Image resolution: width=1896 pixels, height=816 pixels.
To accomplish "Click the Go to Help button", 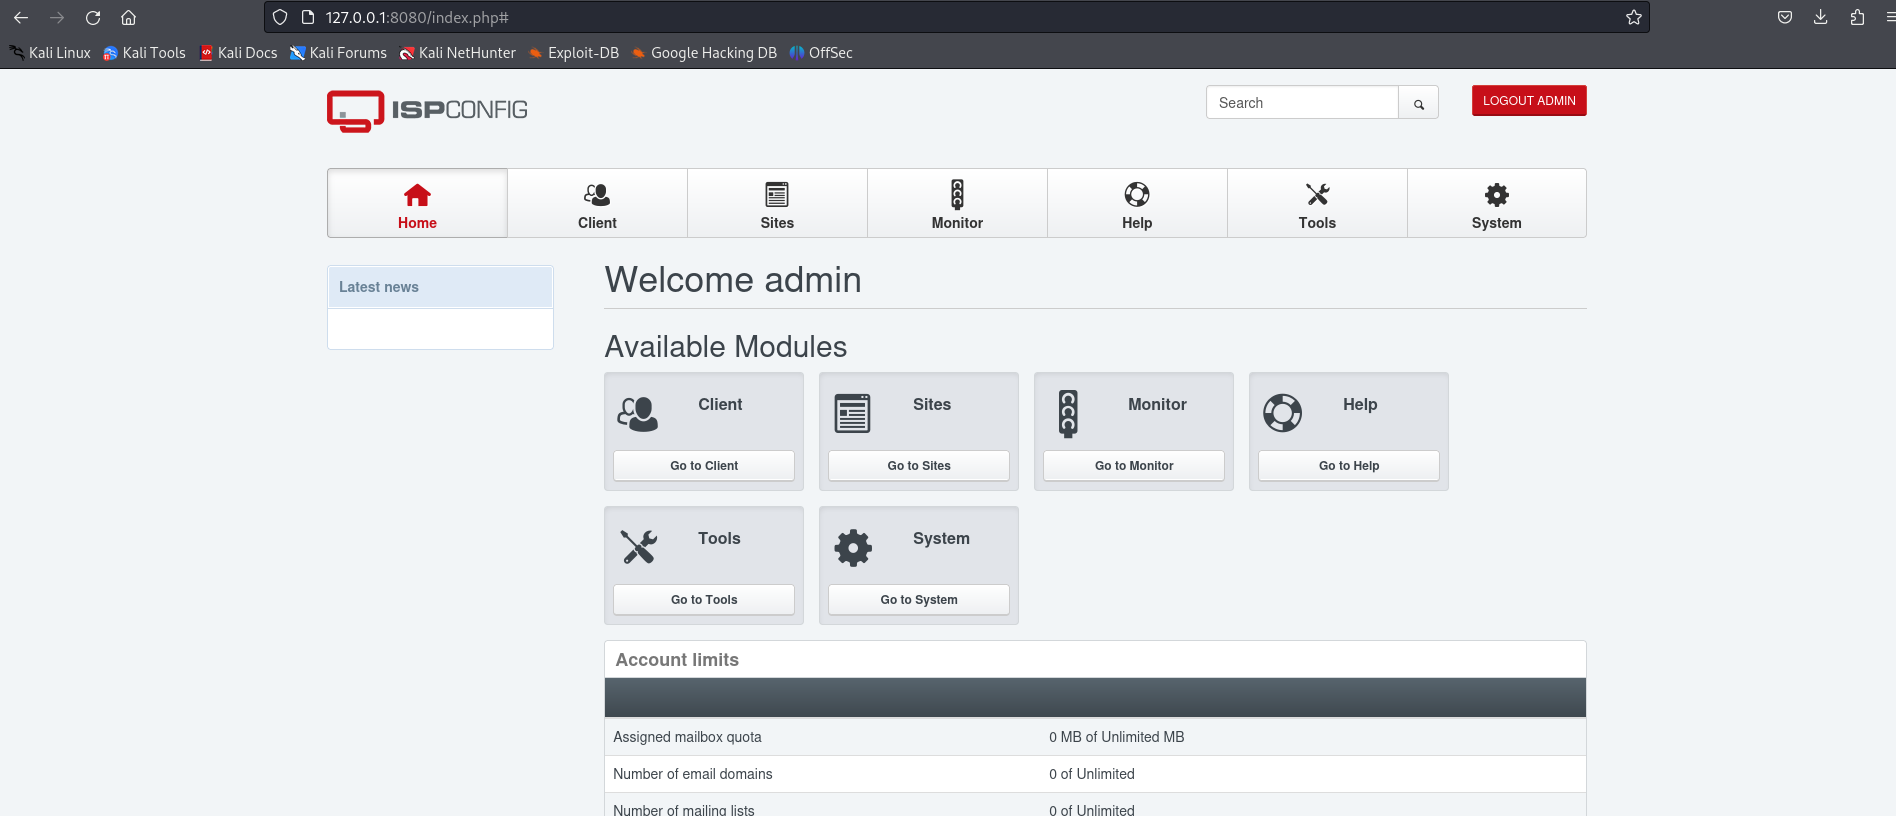I will pyautogui.click(x=1348, y=466).
